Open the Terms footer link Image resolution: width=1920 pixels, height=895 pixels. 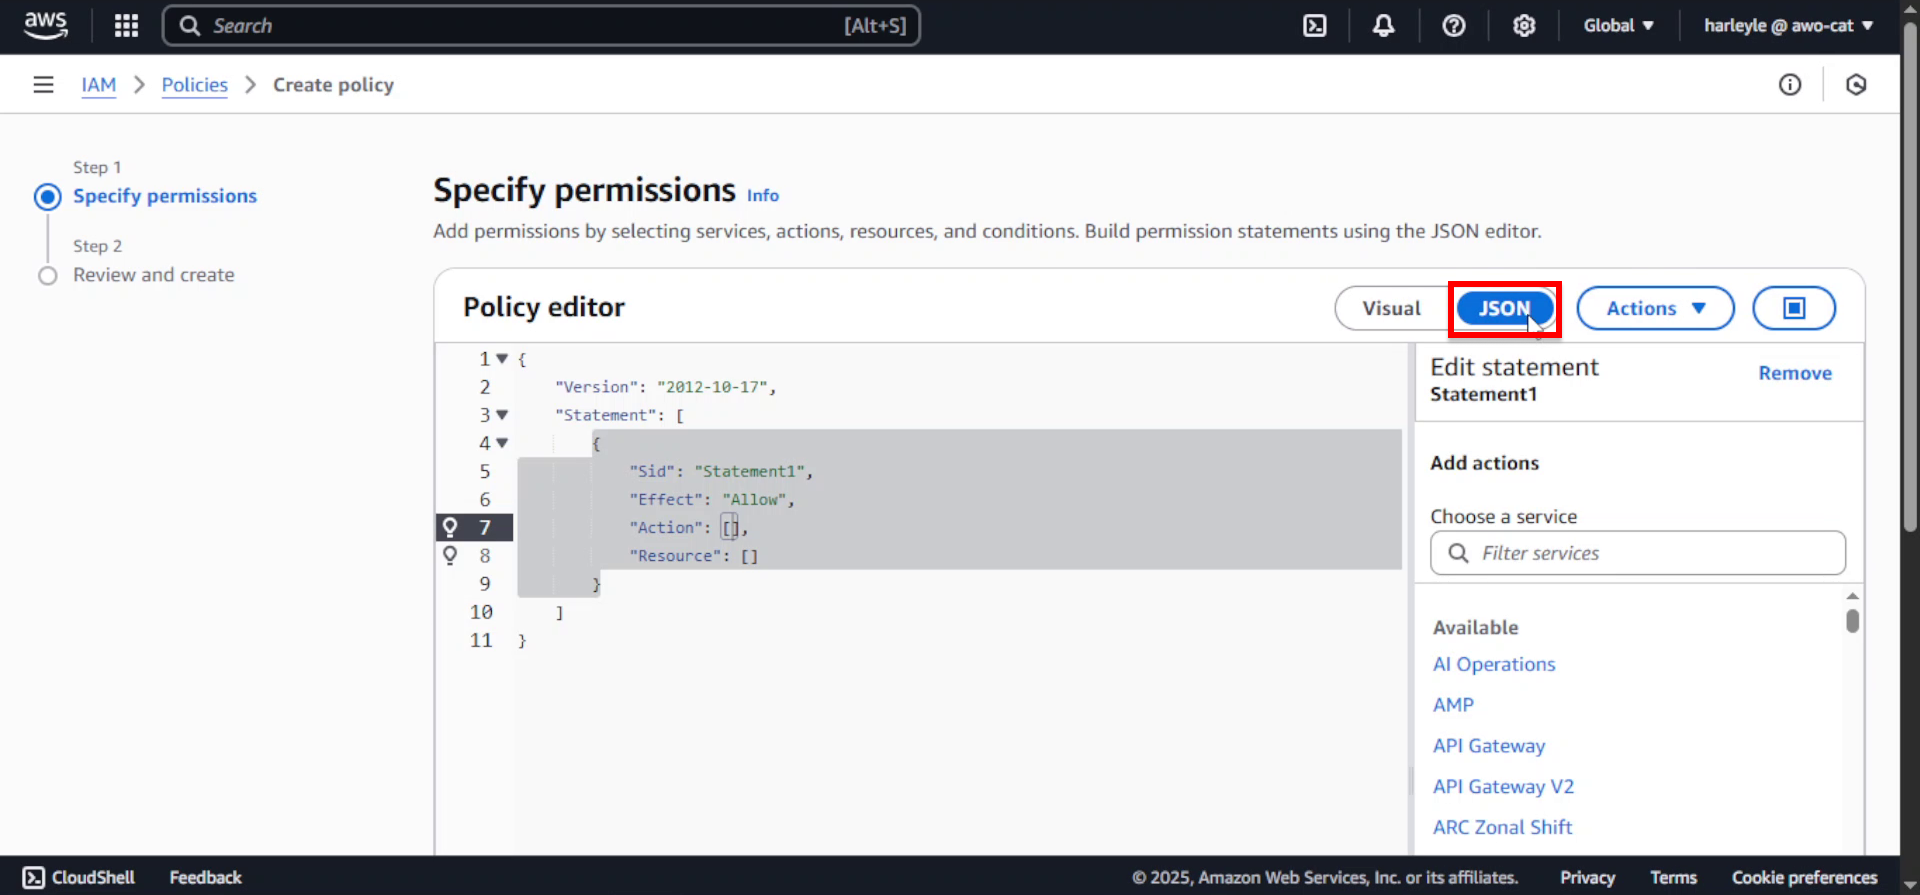pos(1673,877)
